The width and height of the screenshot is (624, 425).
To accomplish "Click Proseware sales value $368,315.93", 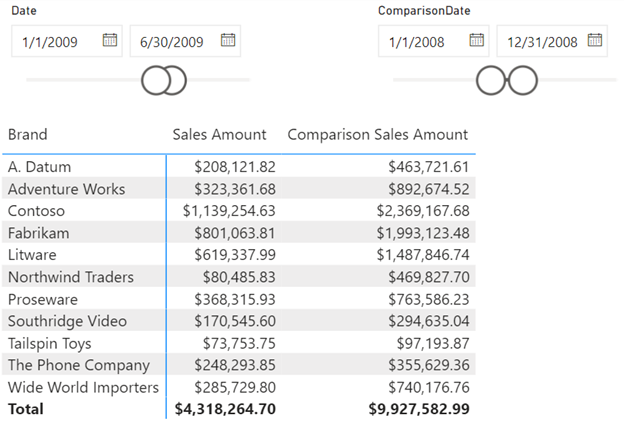I will pyautogui.click(x=235, y=299).
